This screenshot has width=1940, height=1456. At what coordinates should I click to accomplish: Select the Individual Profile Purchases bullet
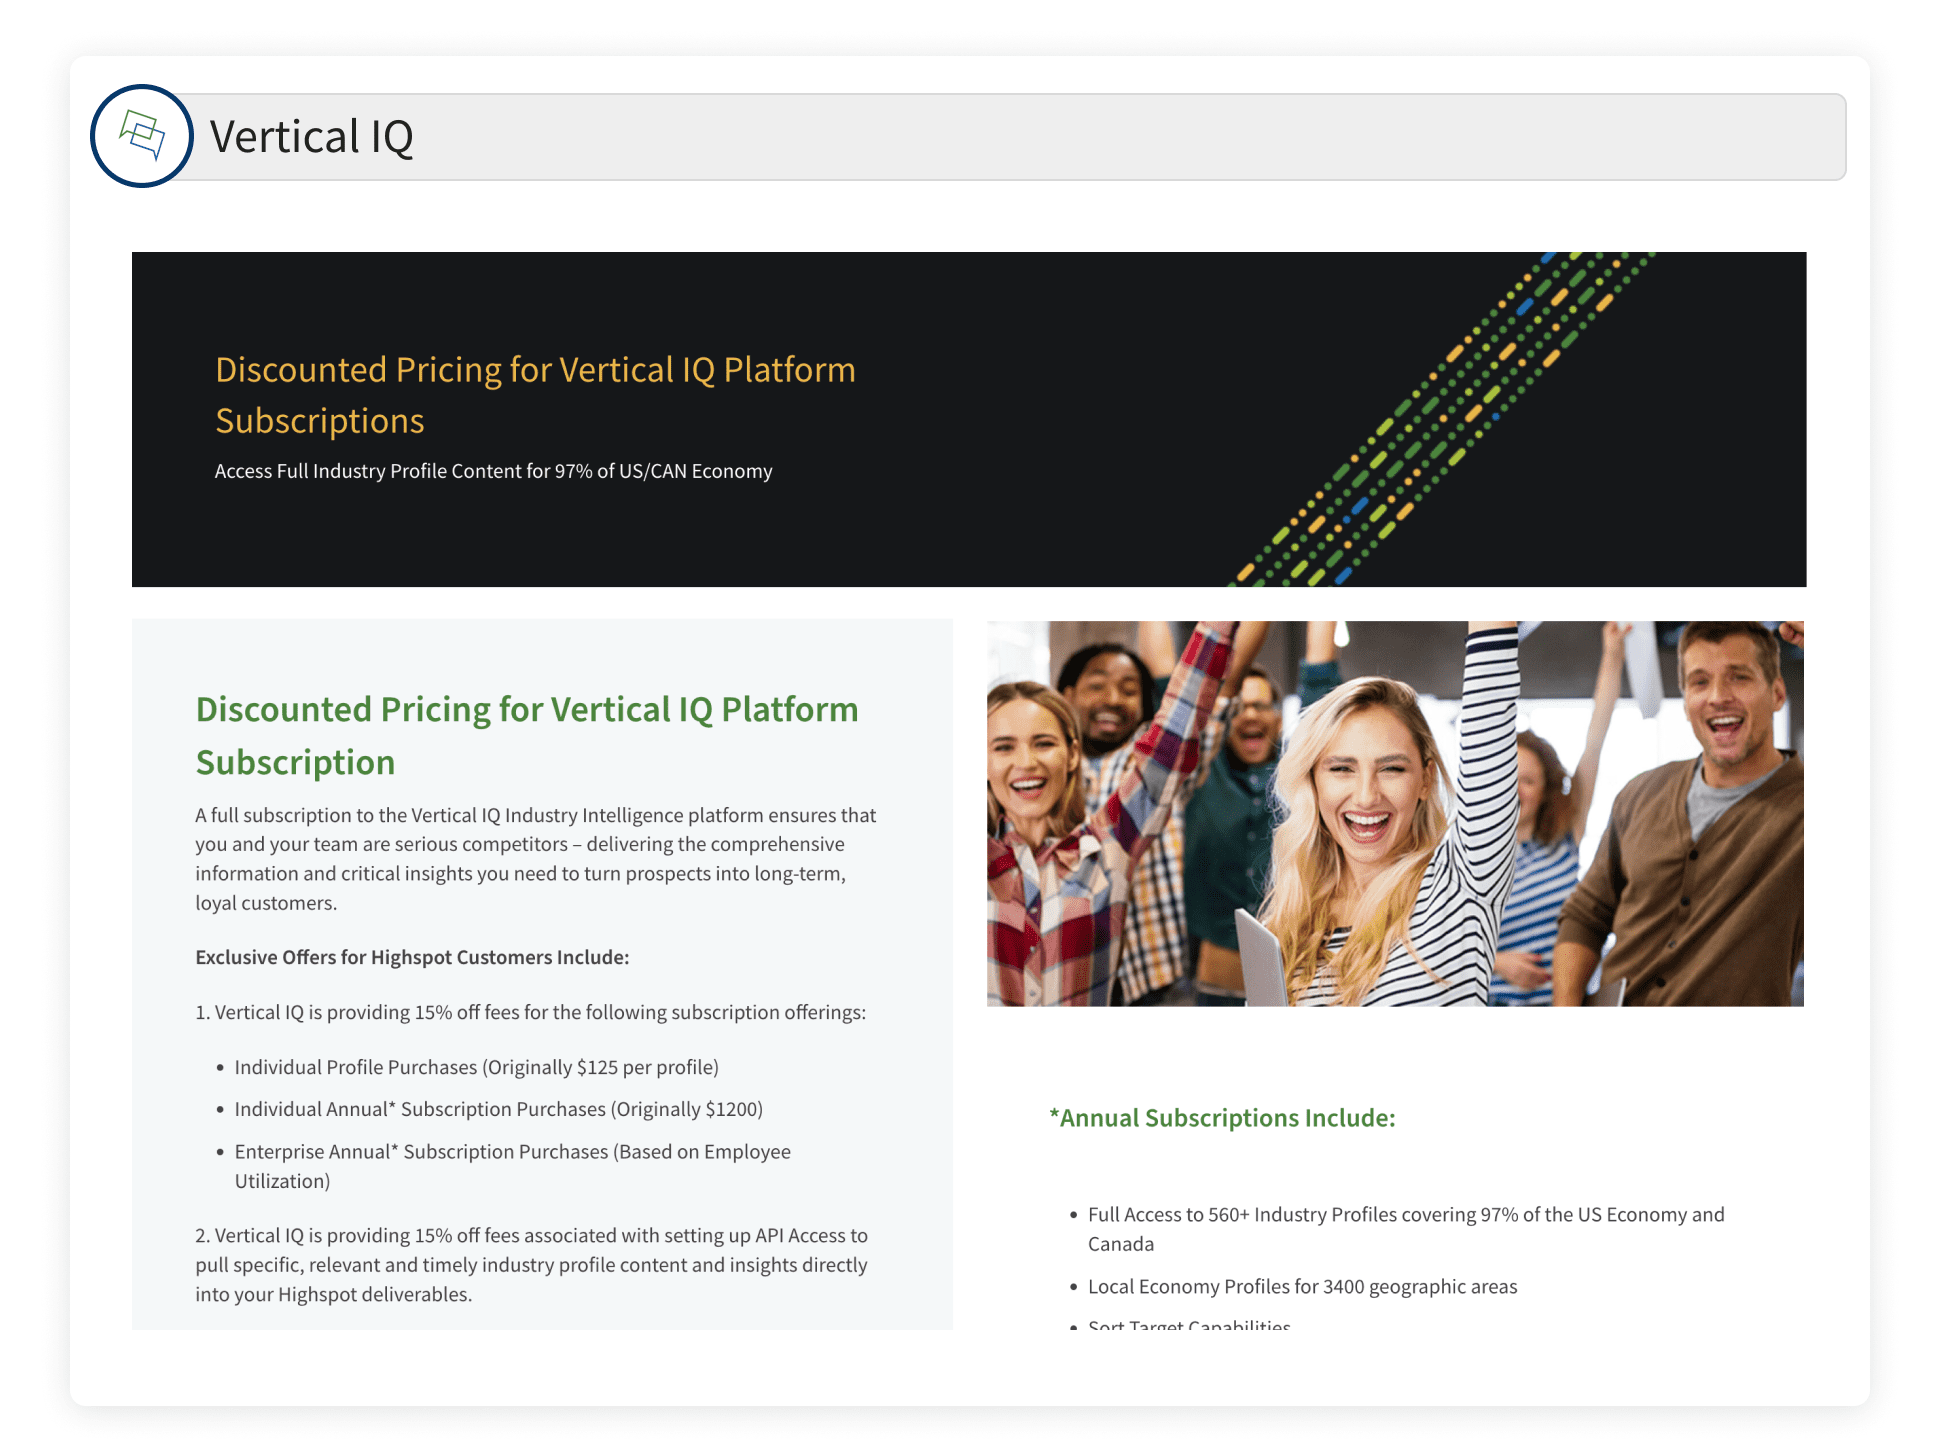pos(476,1067)
